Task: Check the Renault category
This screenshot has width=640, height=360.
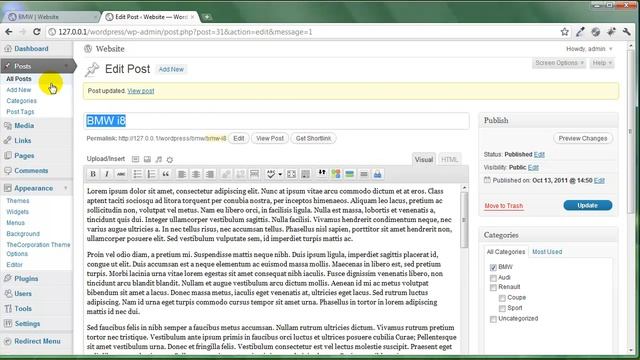Action: (493, 287)
